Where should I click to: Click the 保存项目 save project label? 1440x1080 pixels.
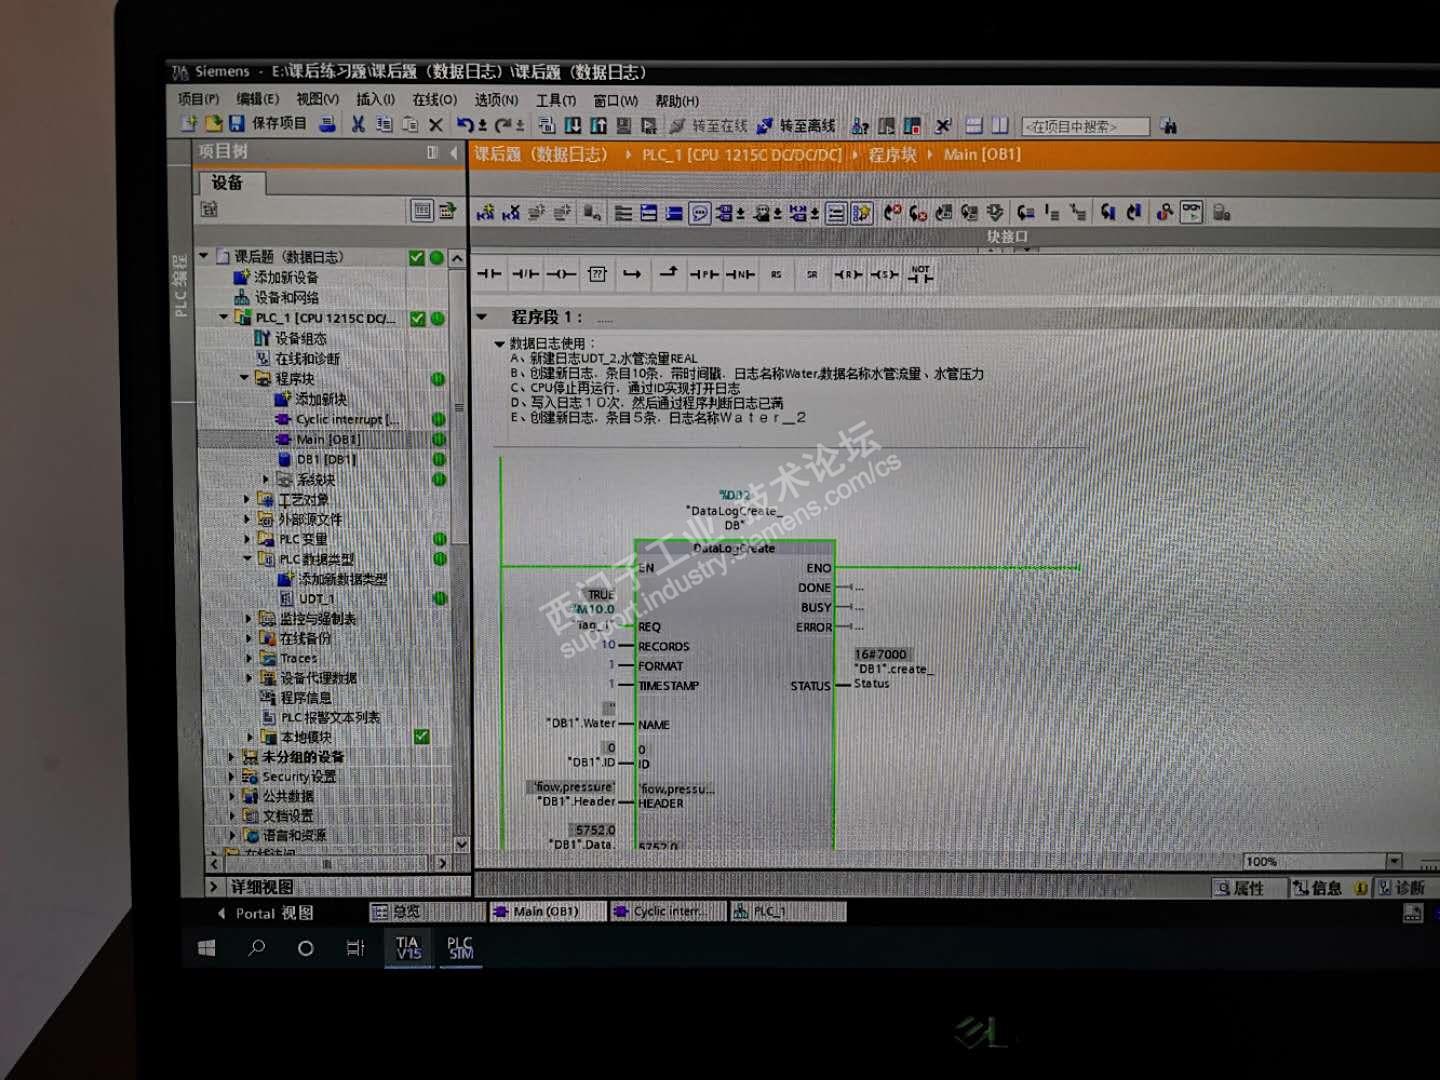click(279, 123)
